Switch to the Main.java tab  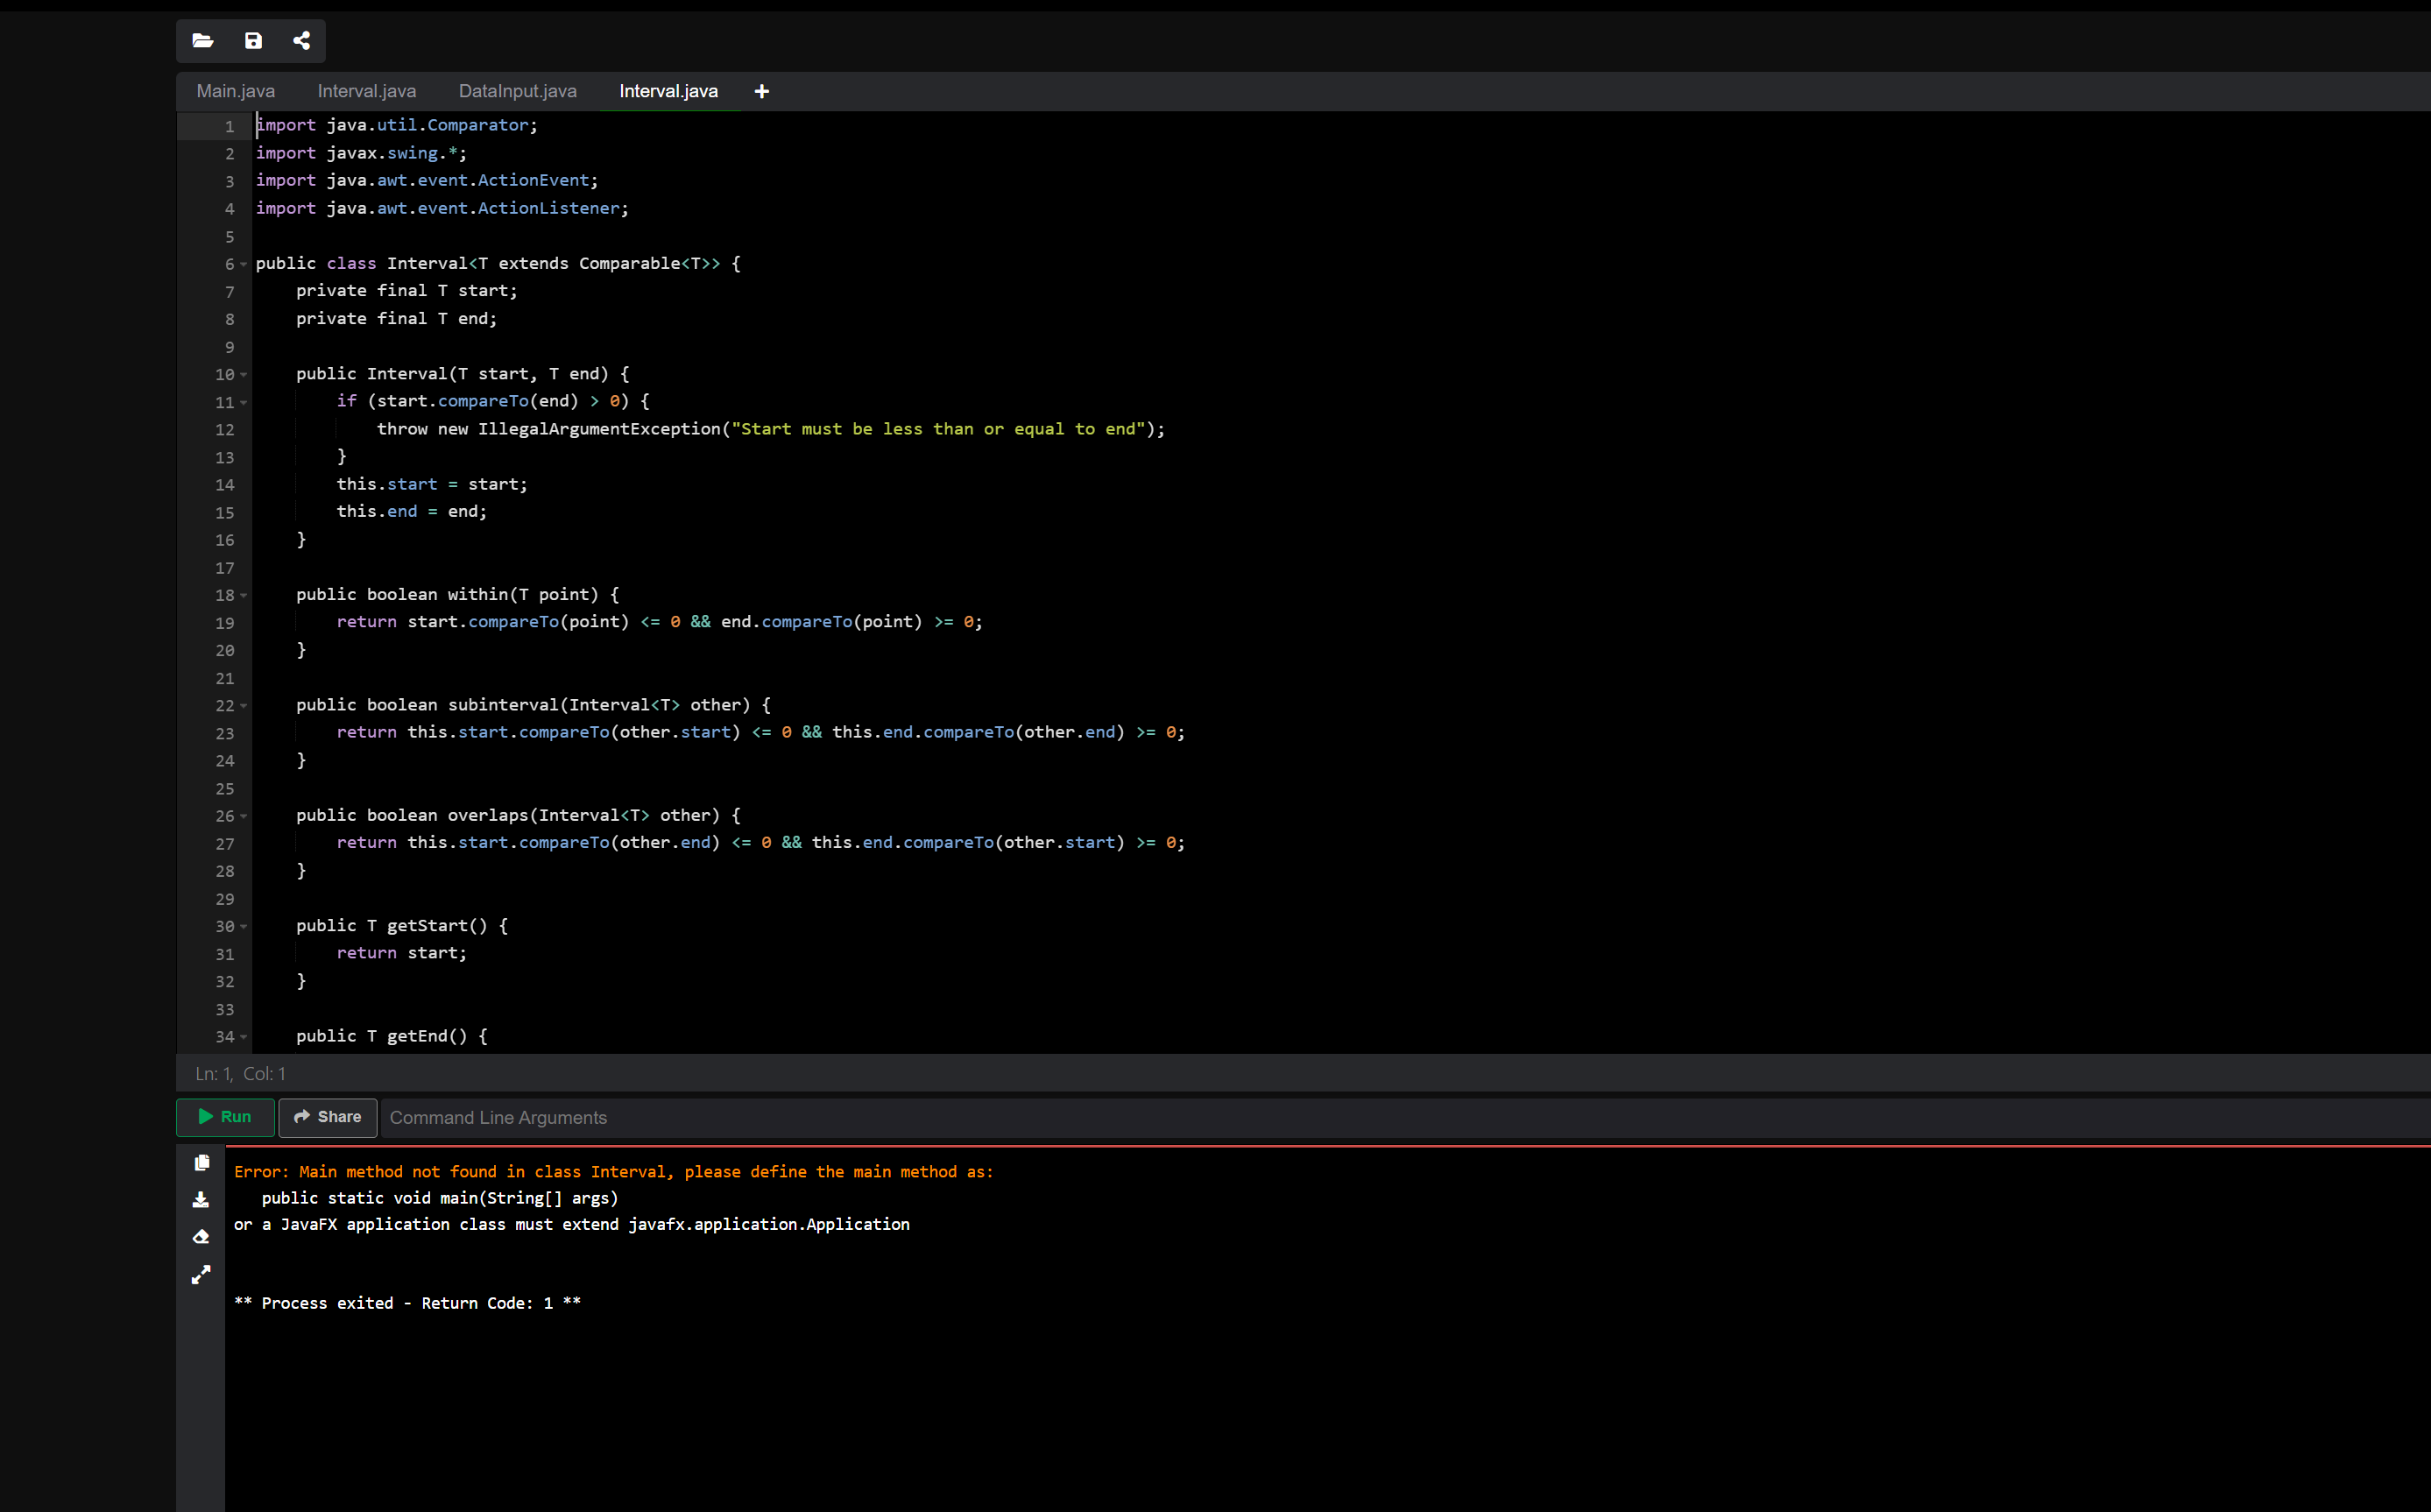pos(235,91)
